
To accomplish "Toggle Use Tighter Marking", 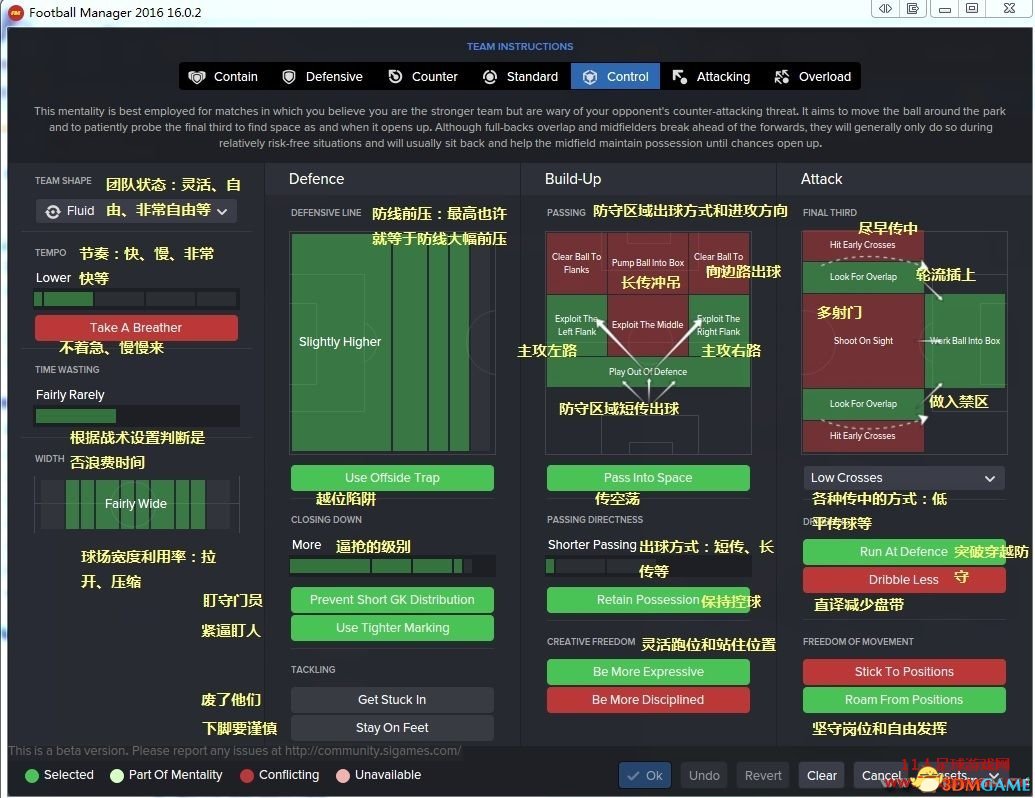I will (392, 628).
